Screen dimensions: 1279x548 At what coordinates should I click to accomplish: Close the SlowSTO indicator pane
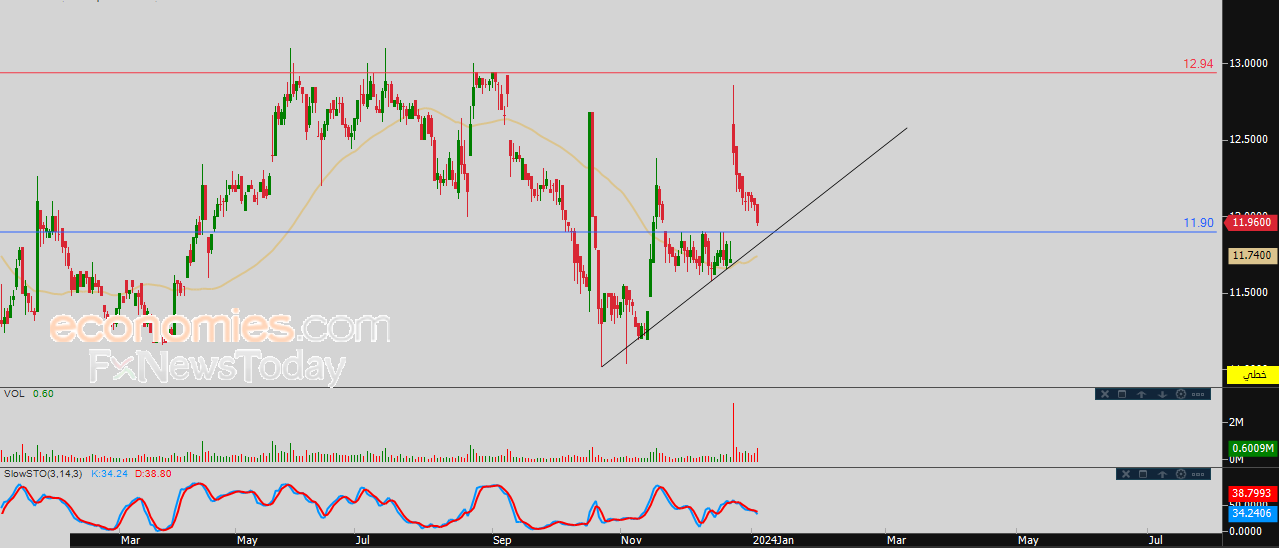click(1126, 474)
